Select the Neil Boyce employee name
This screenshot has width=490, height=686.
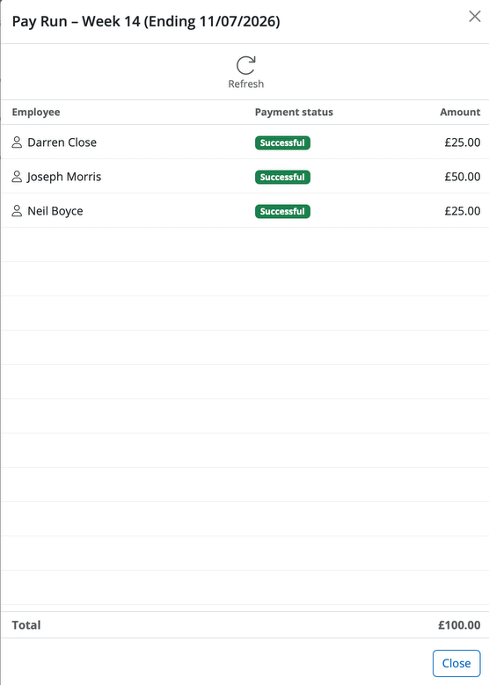point(55,211)
